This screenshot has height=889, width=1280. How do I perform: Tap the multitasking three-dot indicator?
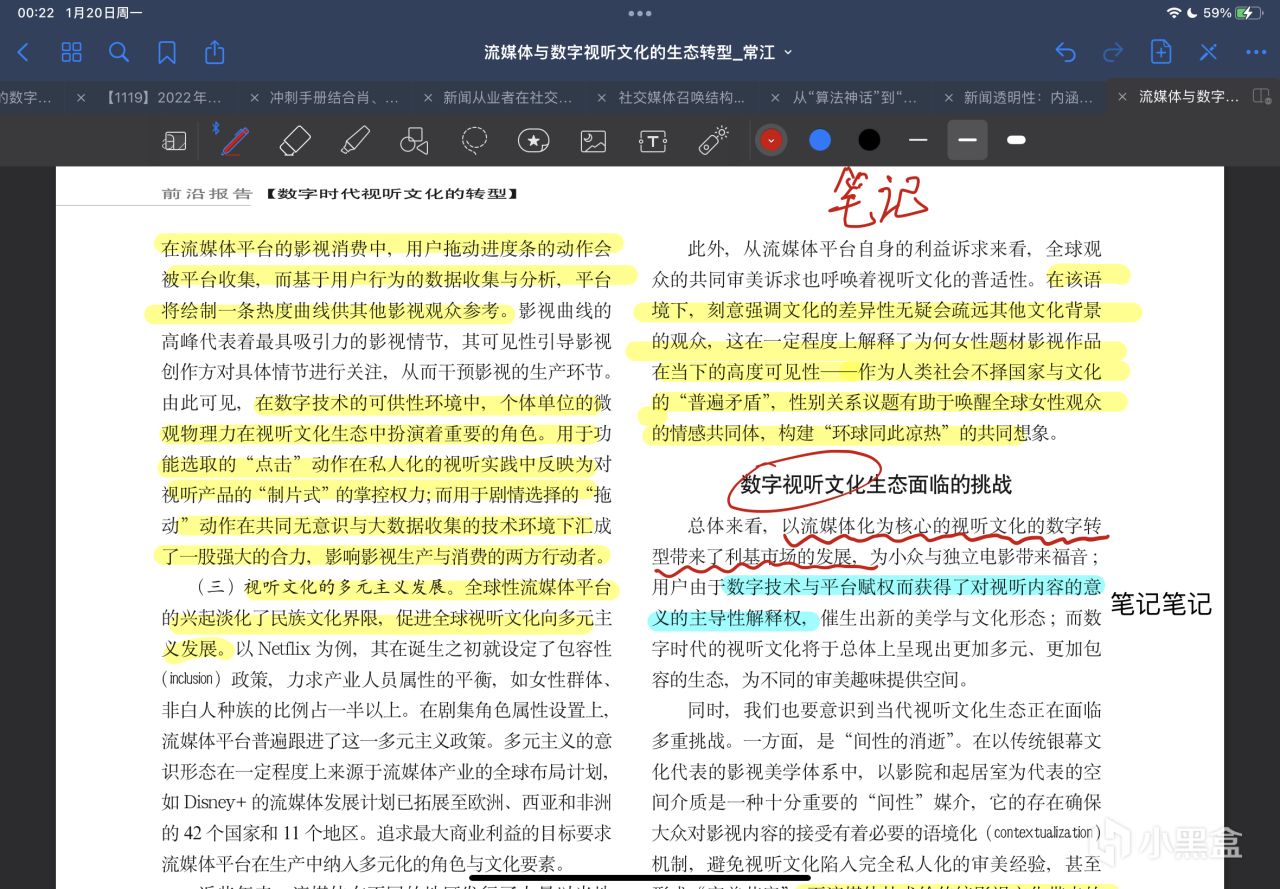point(640,14)
